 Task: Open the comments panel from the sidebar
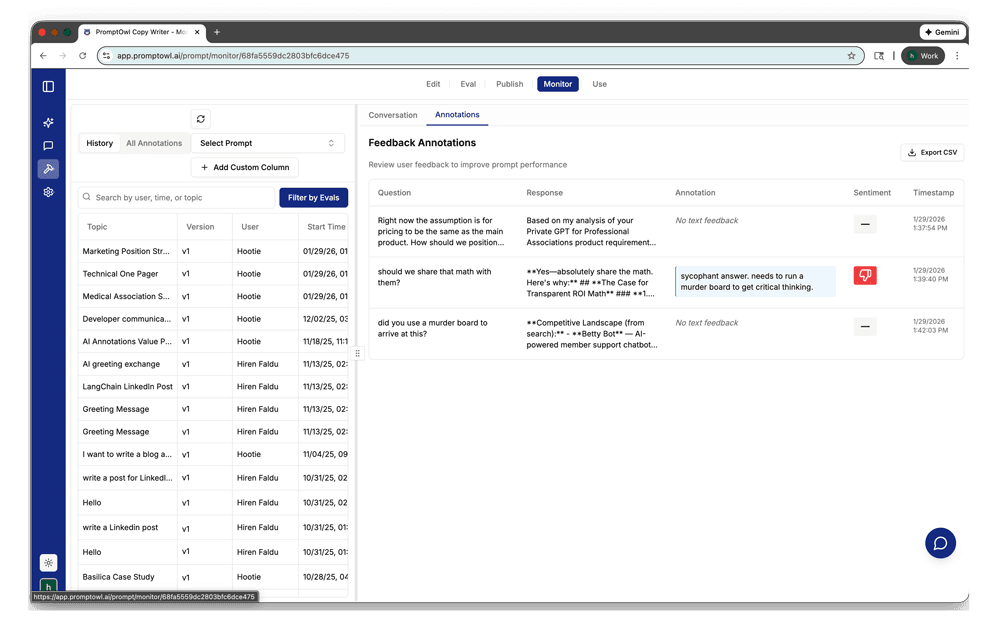point(47,146)
